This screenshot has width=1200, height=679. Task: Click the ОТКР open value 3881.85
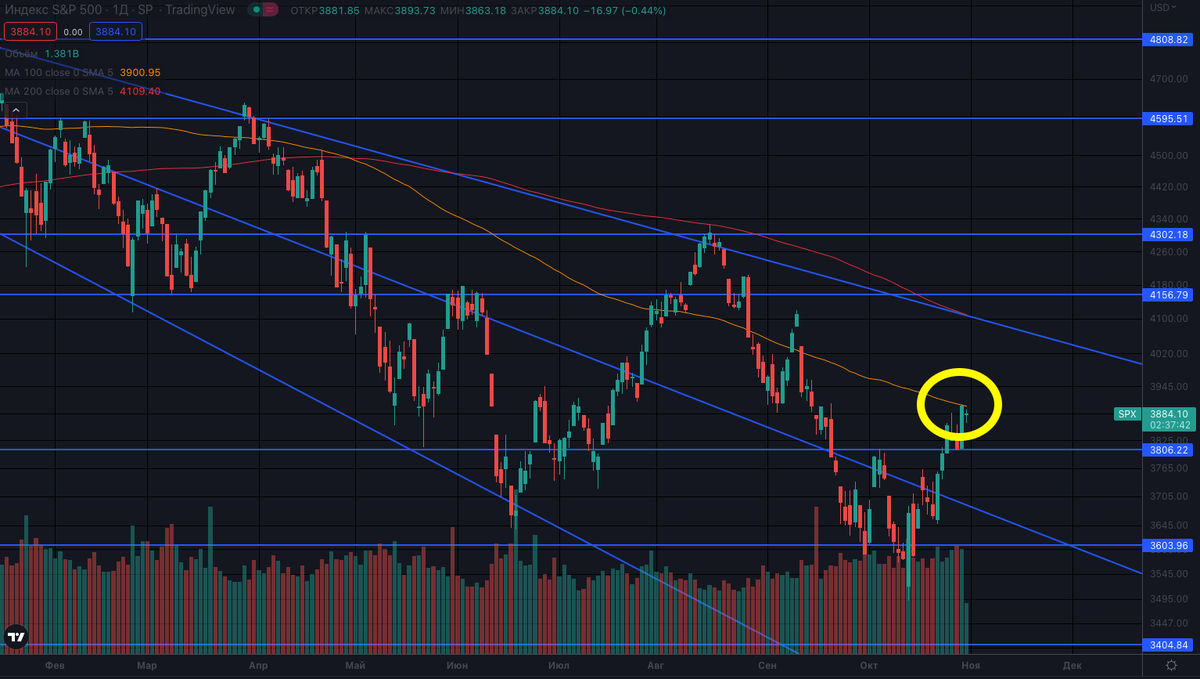tap(338, 10)
